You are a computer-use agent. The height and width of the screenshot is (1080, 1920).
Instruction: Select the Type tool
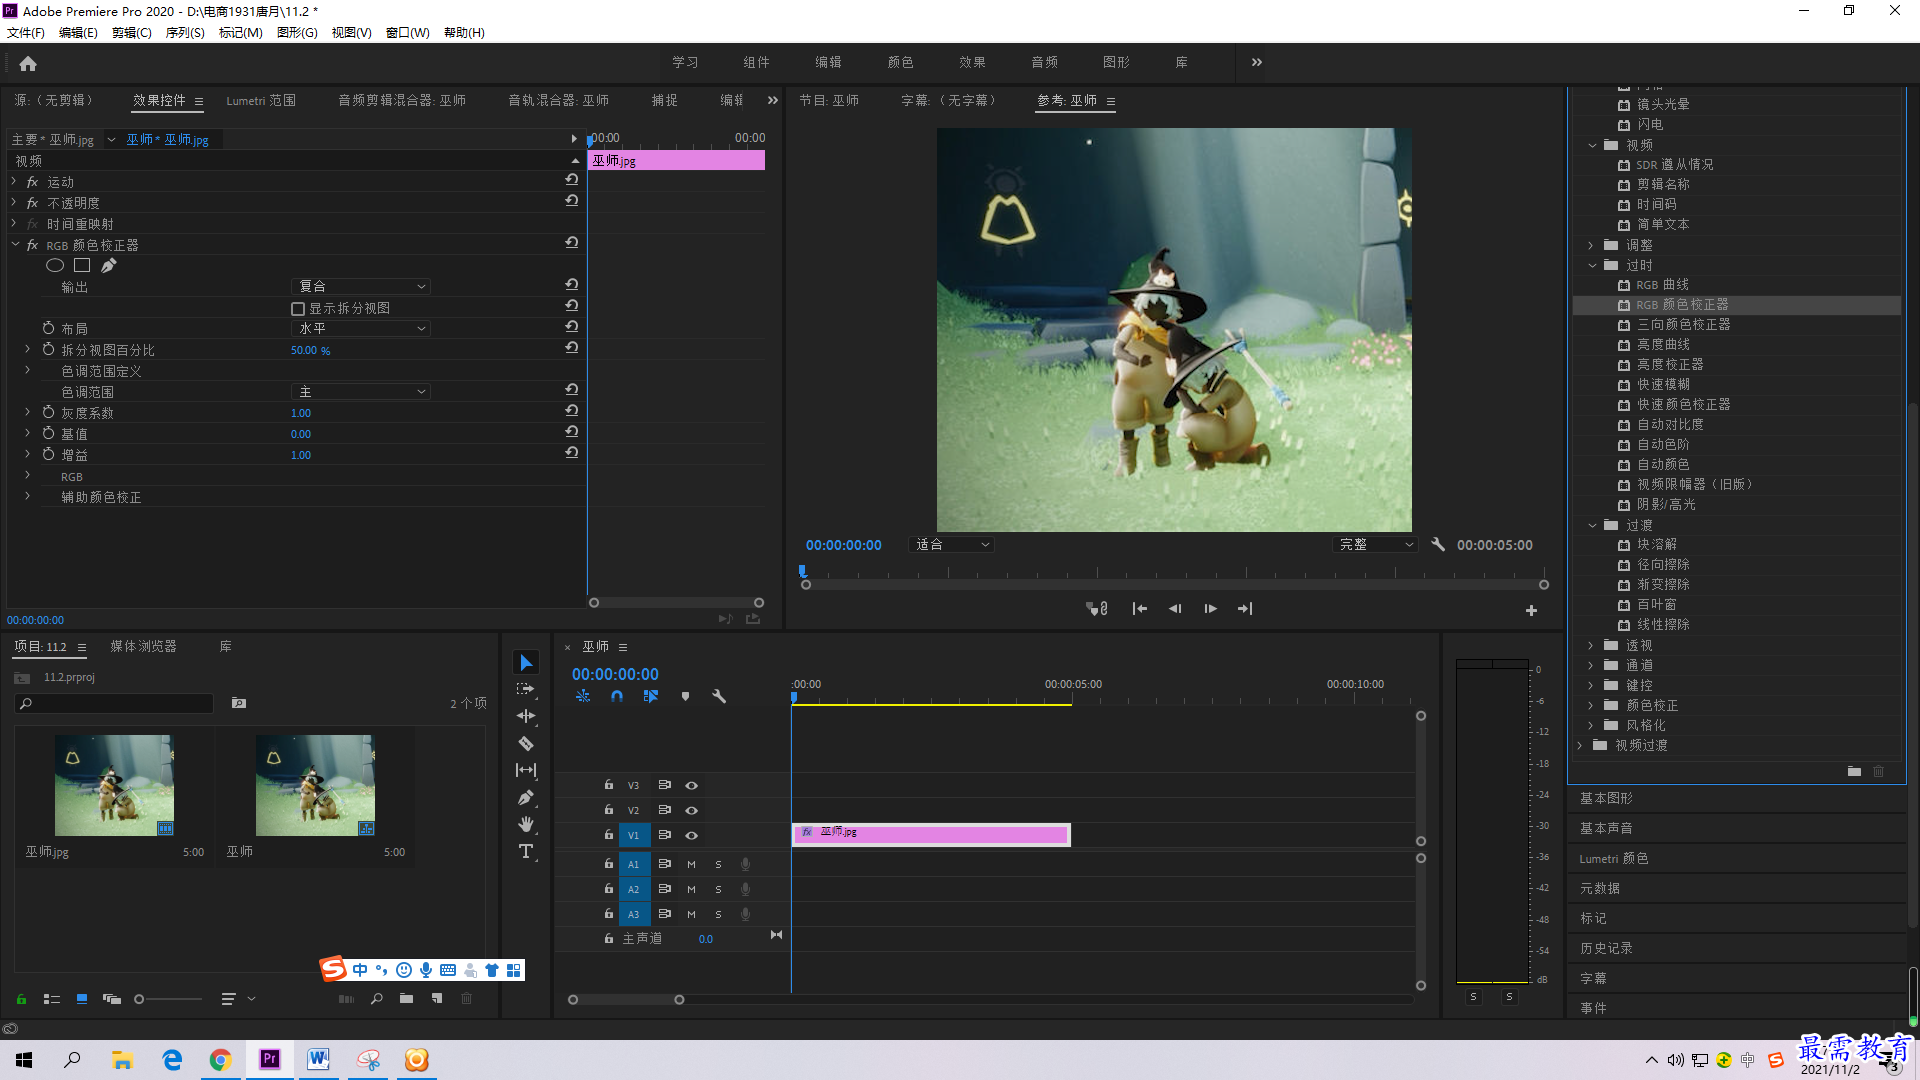526,851
